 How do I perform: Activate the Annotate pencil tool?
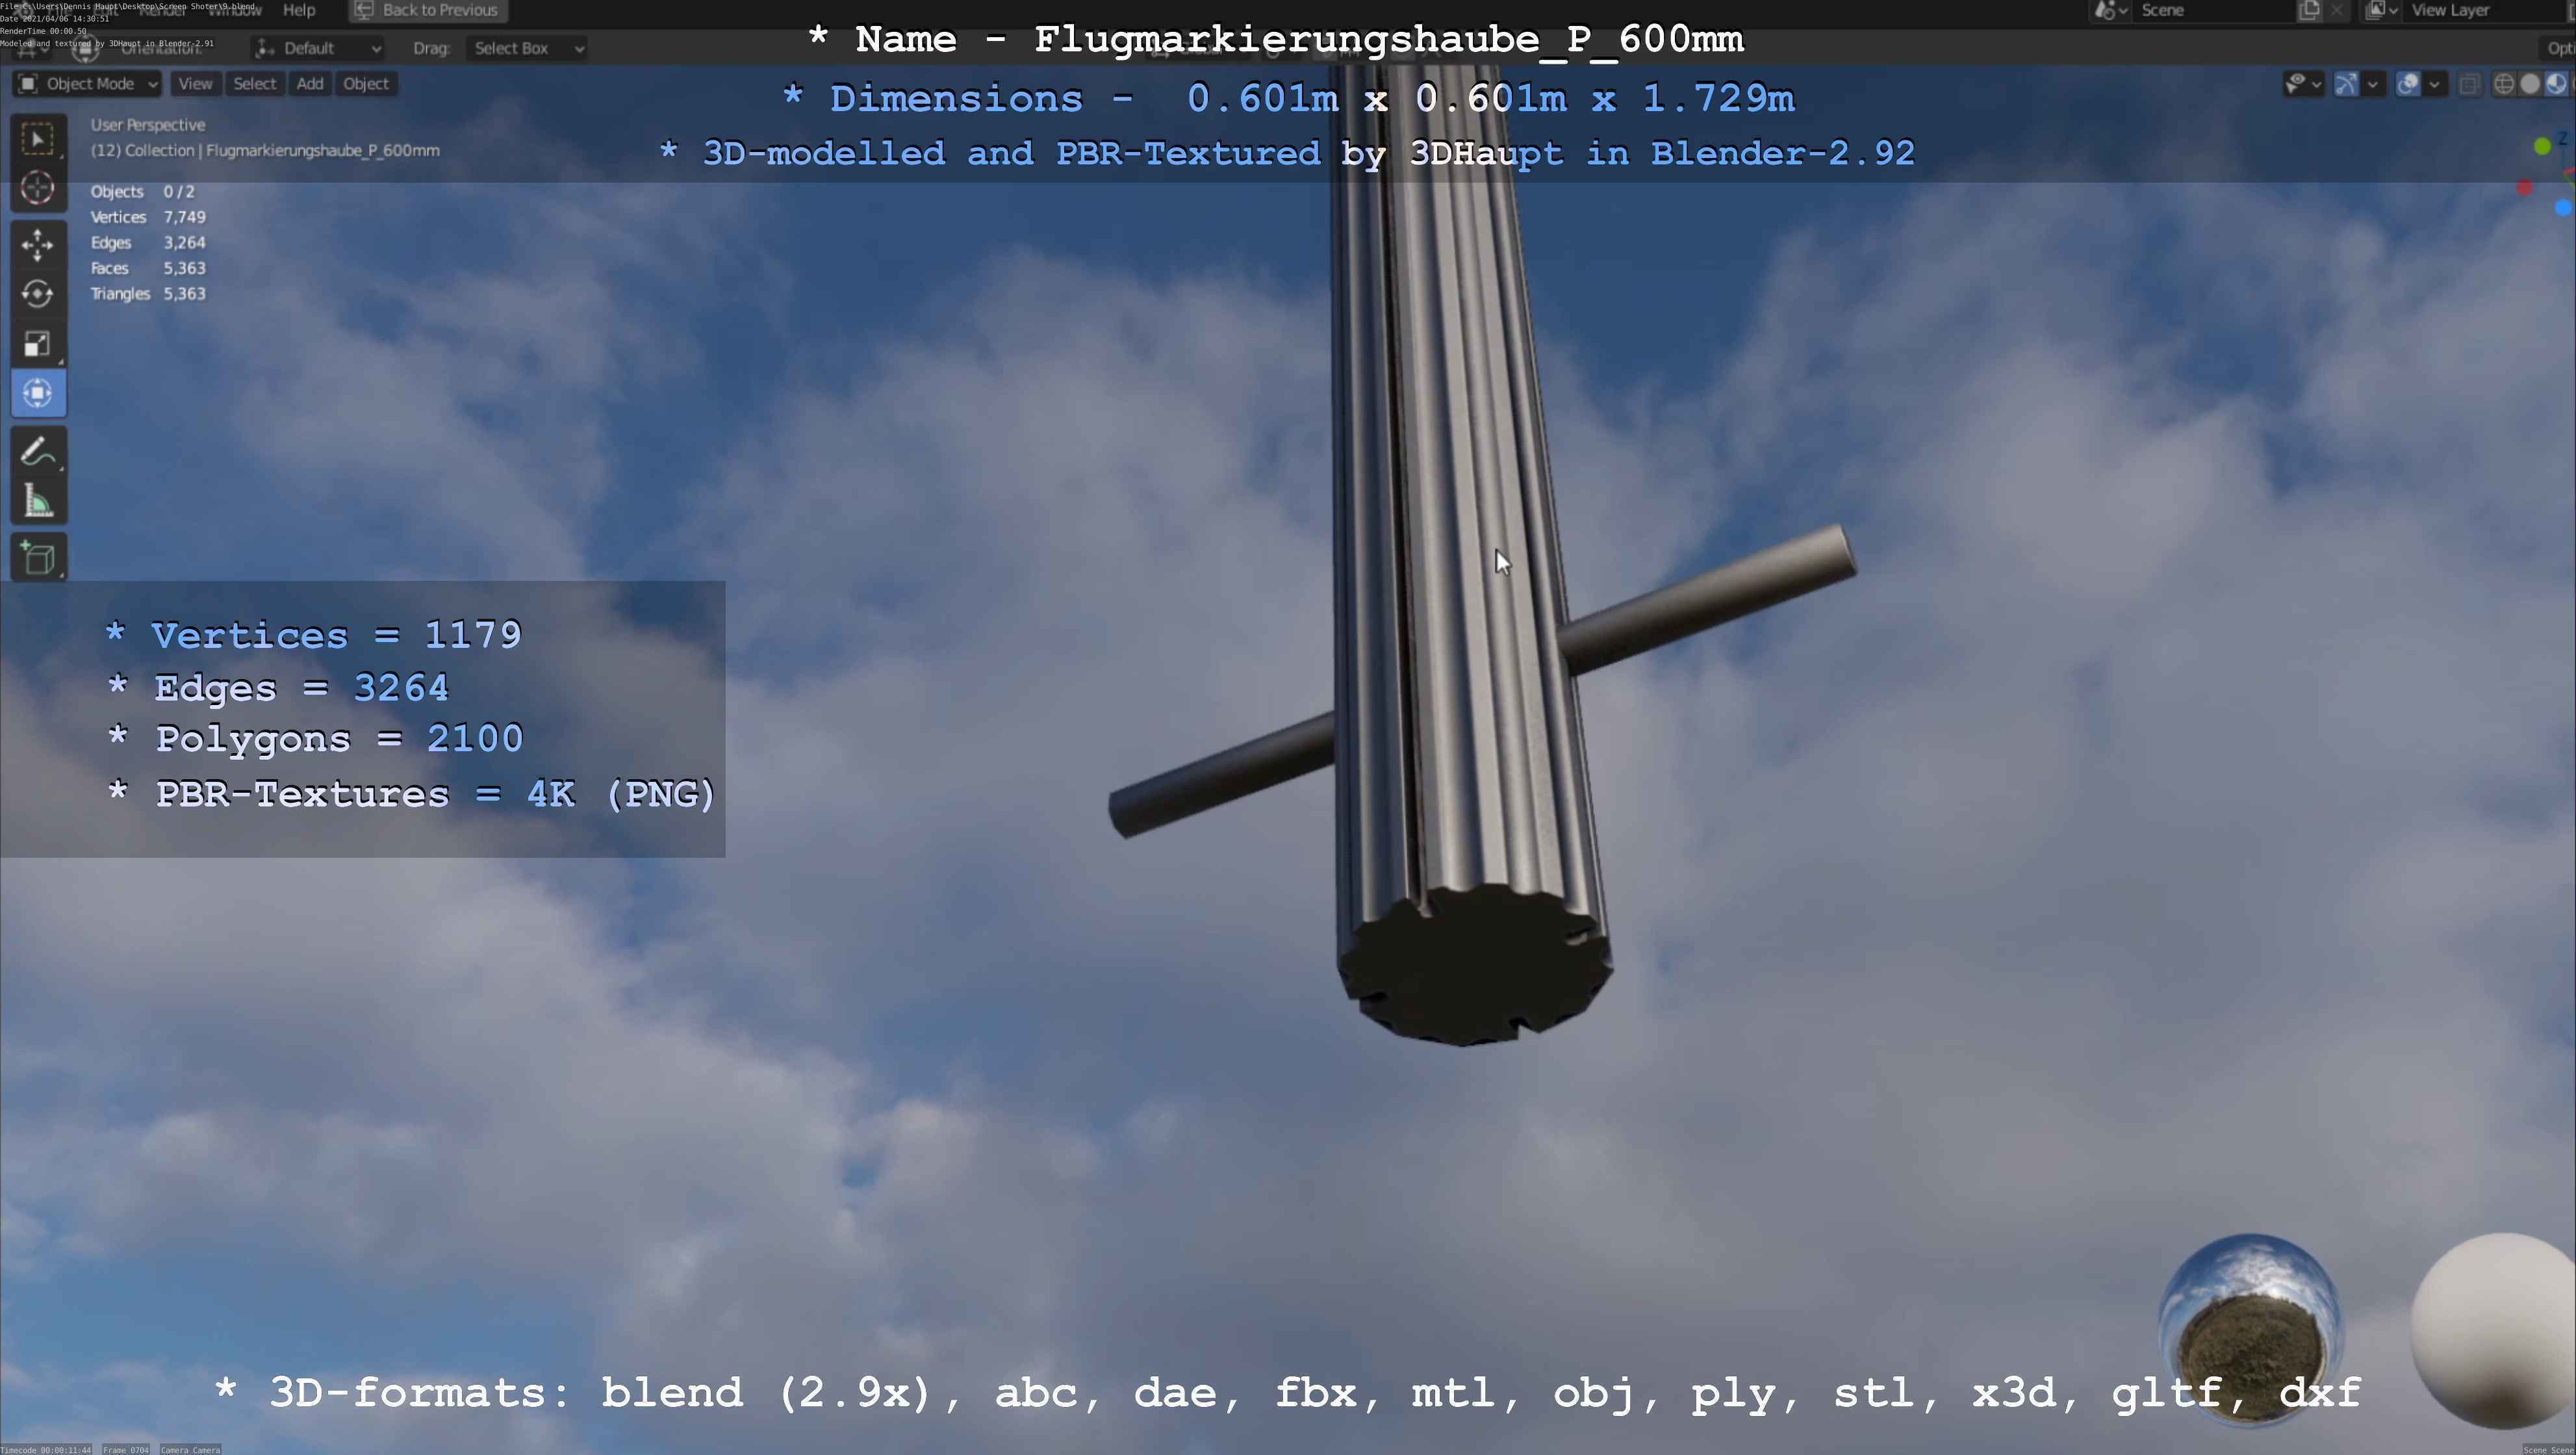[x=38, y=452]
